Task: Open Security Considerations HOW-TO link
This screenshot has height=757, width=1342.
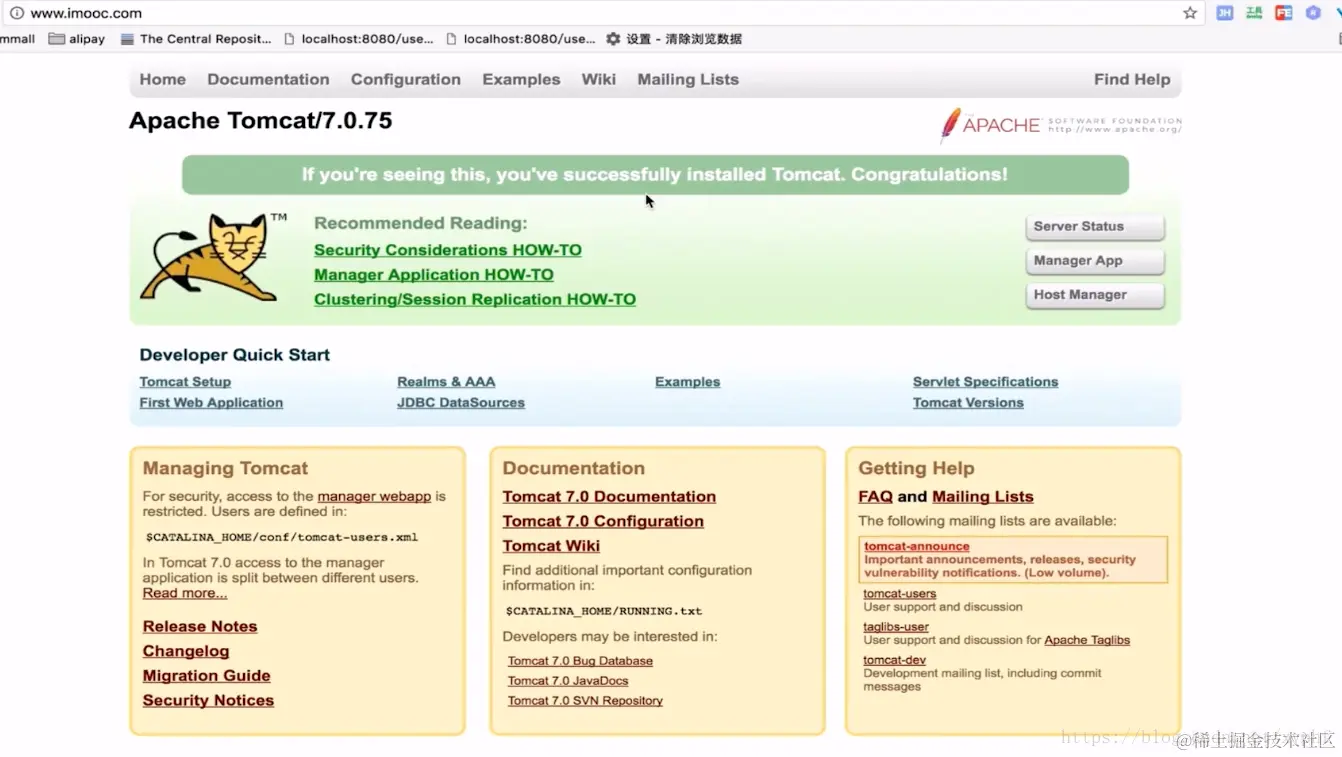Action: 448,250
